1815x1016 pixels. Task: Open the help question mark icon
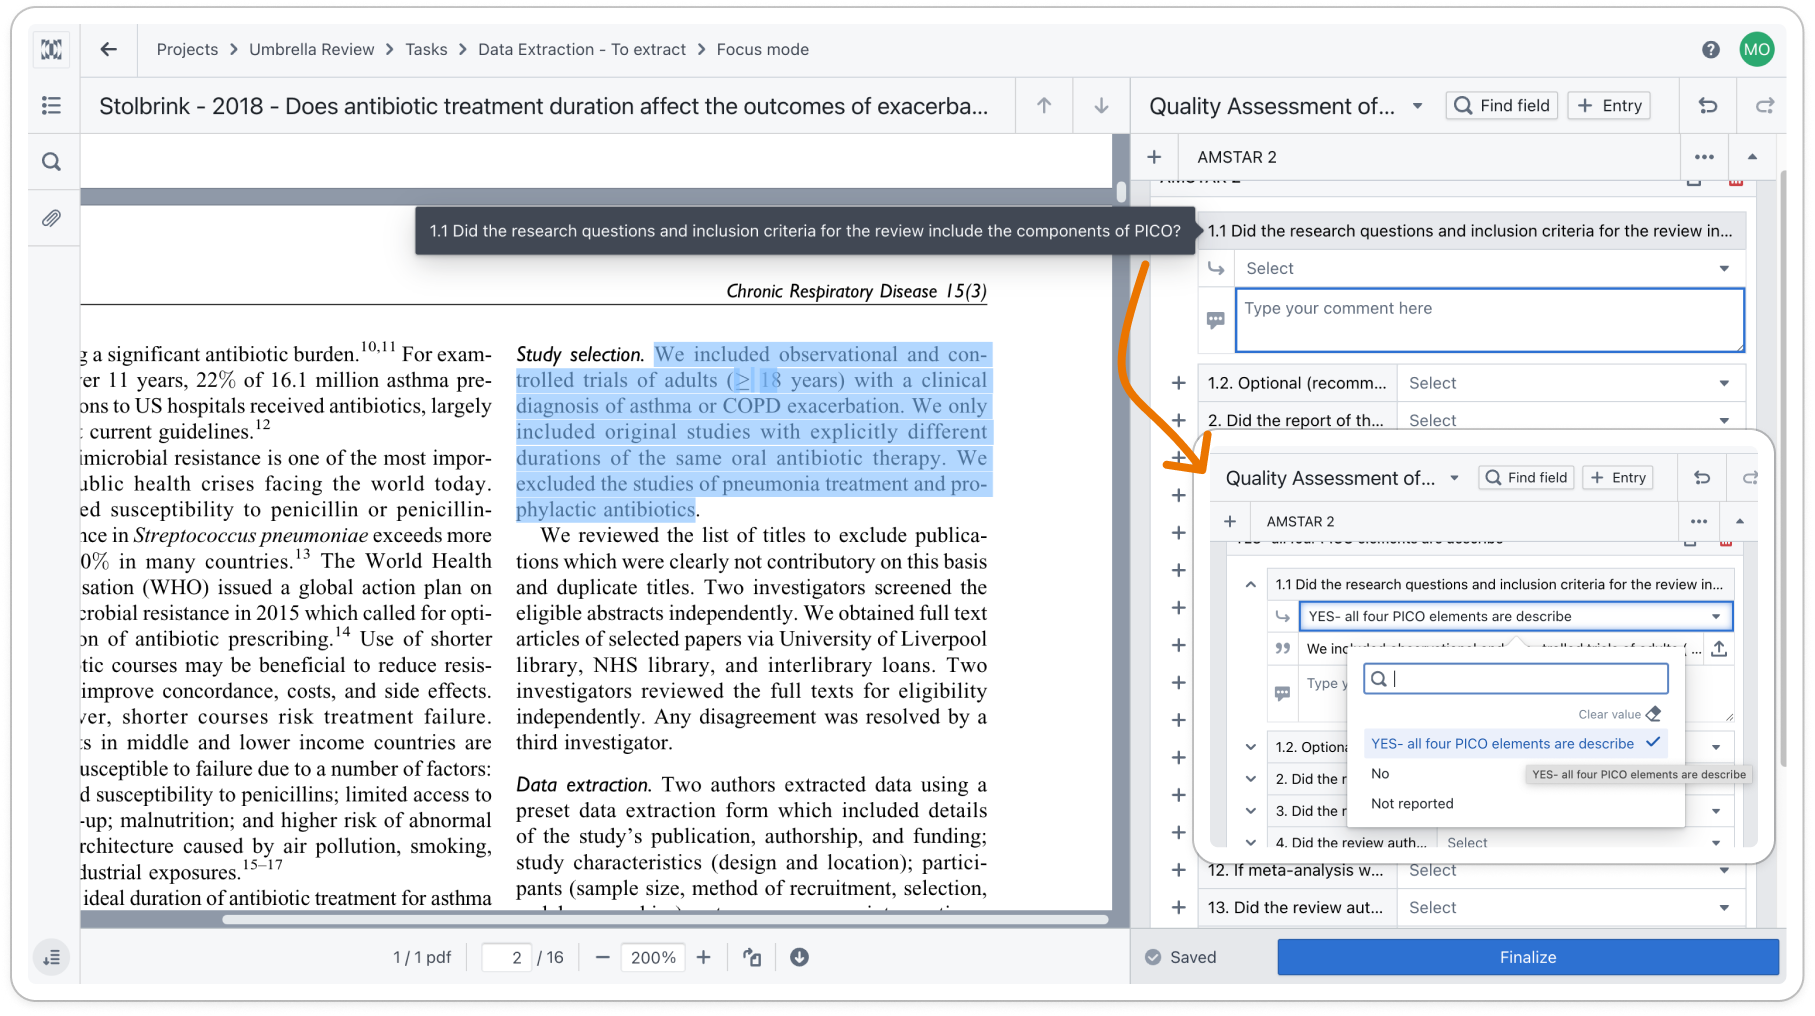pos(1710,49)
